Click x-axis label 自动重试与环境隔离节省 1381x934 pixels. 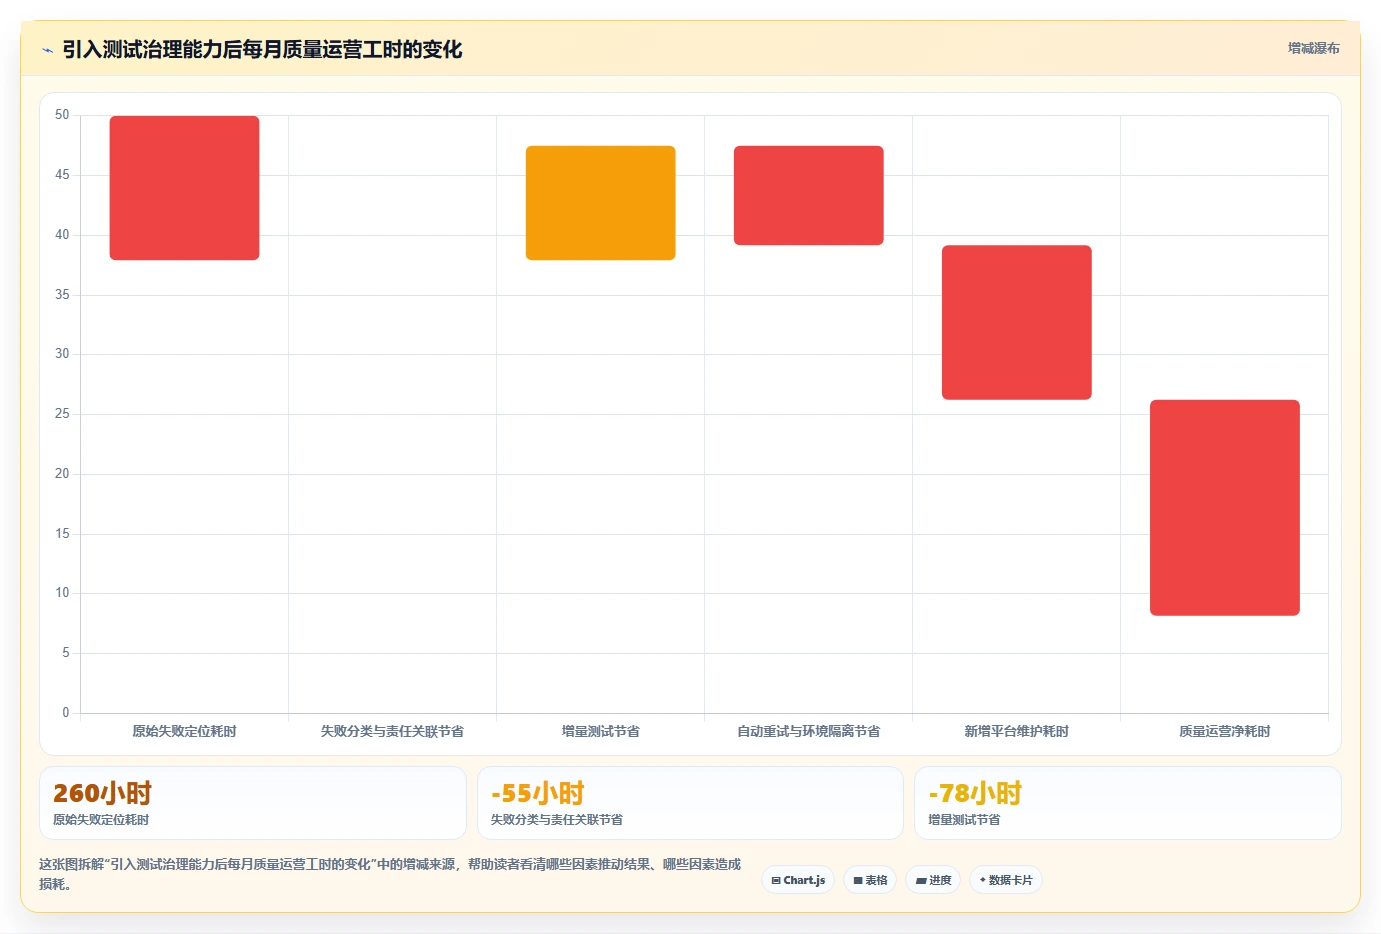808,731
